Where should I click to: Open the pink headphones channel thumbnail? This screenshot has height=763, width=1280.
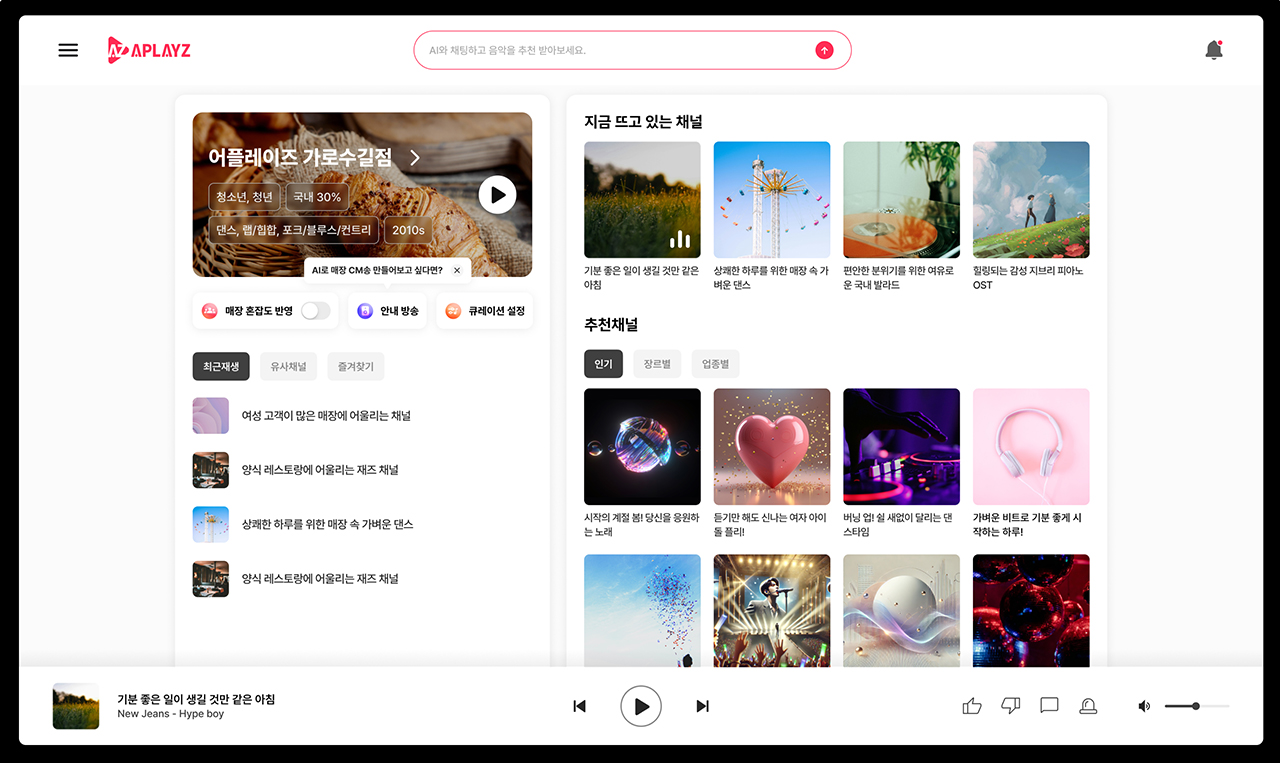click(x=1030, y=446)
